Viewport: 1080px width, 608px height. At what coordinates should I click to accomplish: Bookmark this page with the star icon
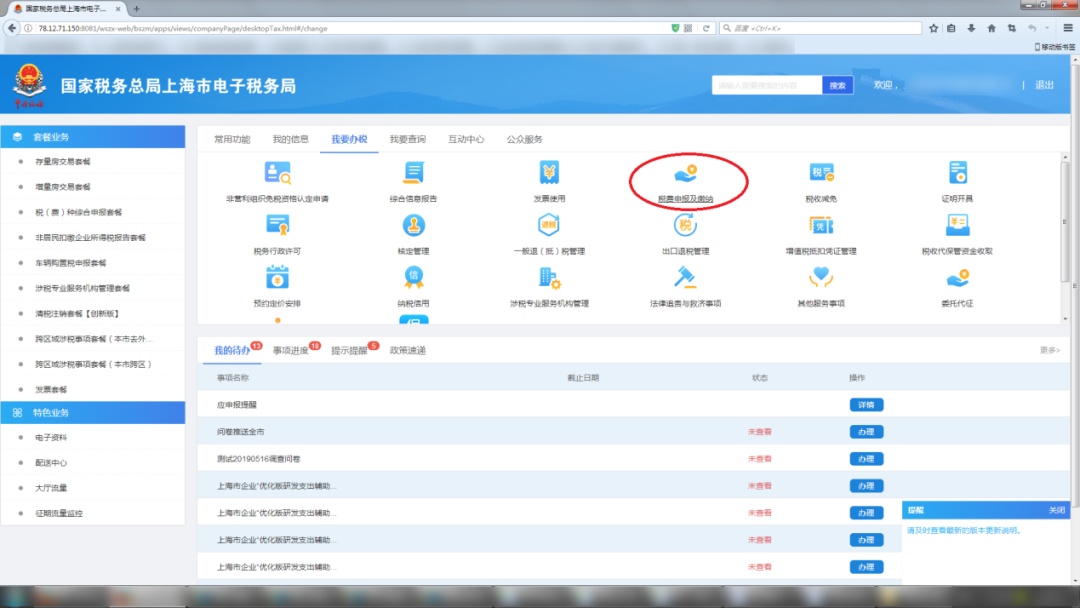pos(934,28)
